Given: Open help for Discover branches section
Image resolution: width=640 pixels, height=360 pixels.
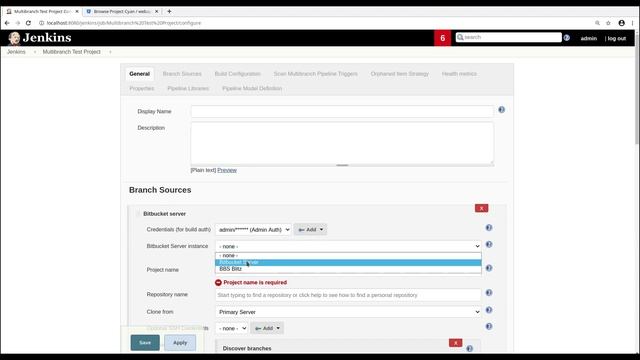Looking at the screenshot, I should 469,349.
